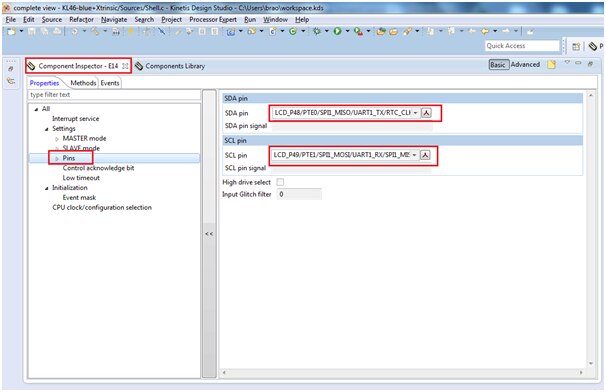Click the New C source file icon
This screenshot has width=606, height=392.
click(272, 32)
